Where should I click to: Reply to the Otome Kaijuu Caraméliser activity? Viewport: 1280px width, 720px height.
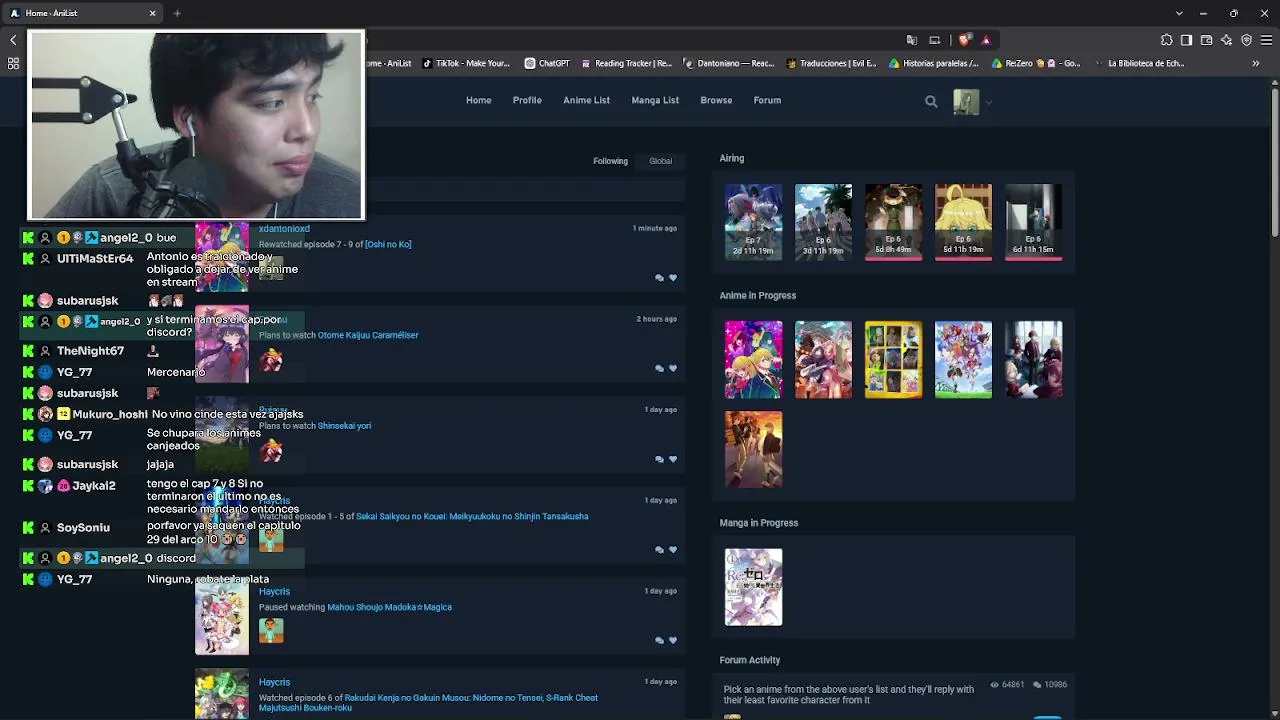tap(659, 368)
